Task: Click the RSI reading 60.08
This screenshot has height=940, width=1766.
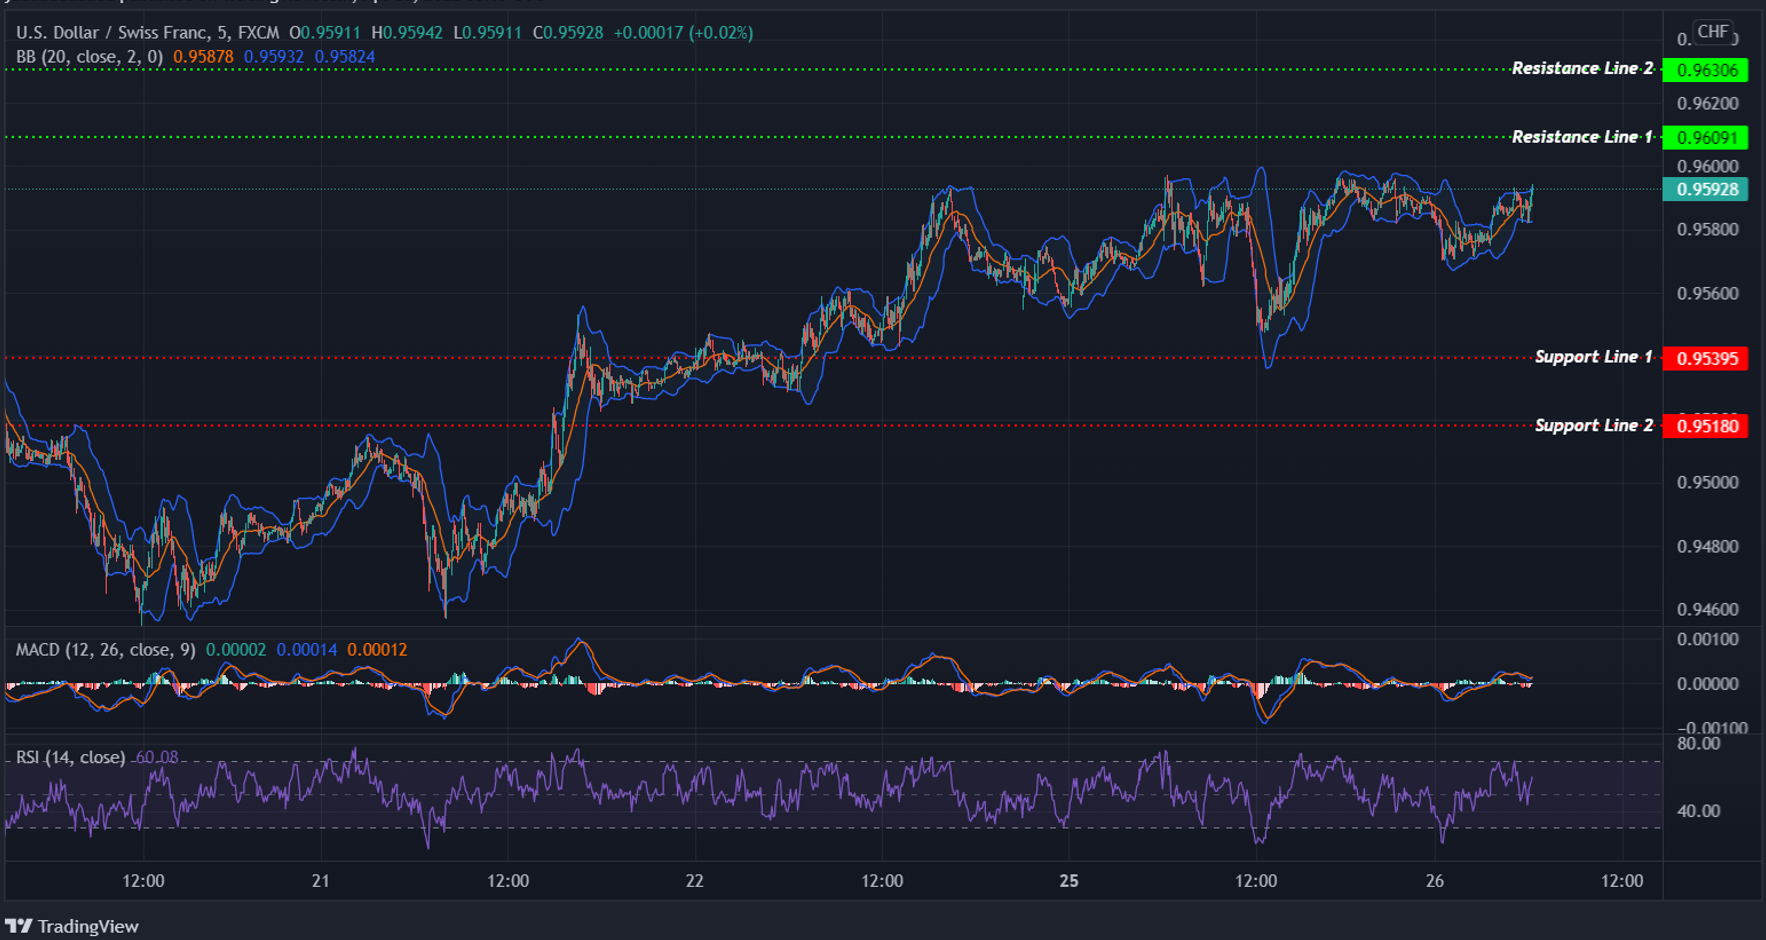Action: [x=155, y=758]
